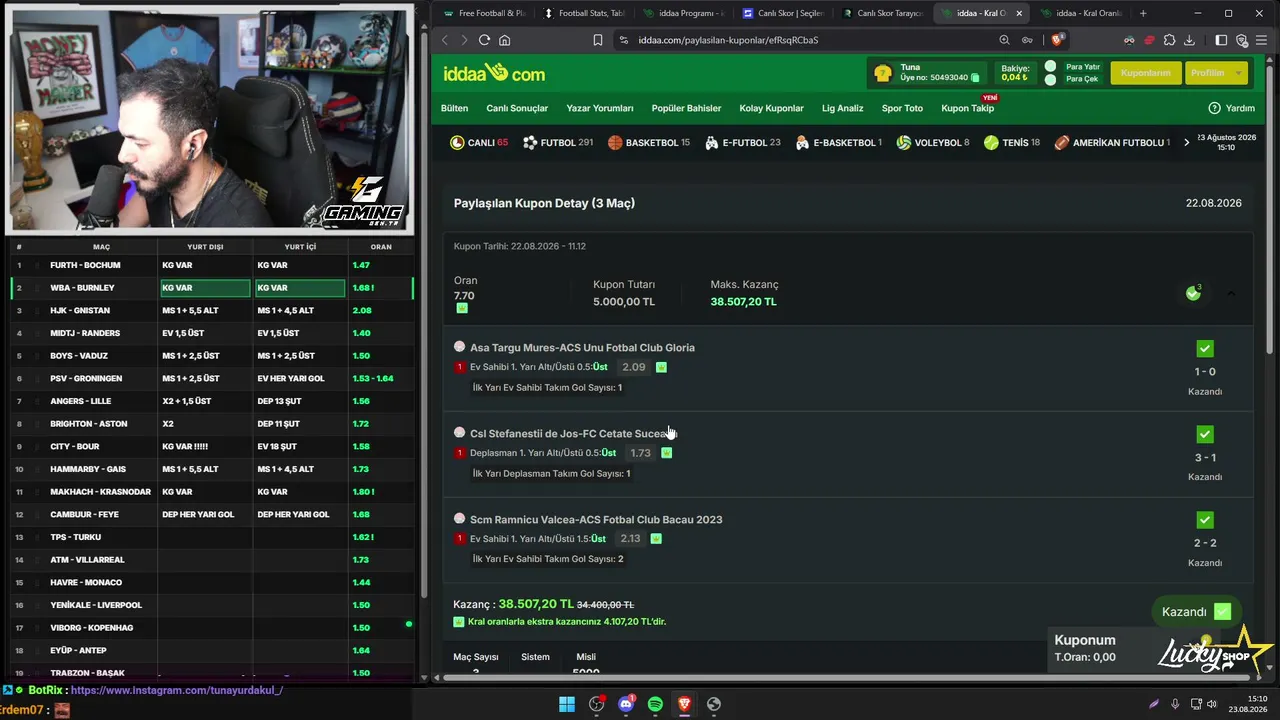This screenshot has width=1280, height=720.
Task: Open Discord from the taskbar
Action: 626,704
